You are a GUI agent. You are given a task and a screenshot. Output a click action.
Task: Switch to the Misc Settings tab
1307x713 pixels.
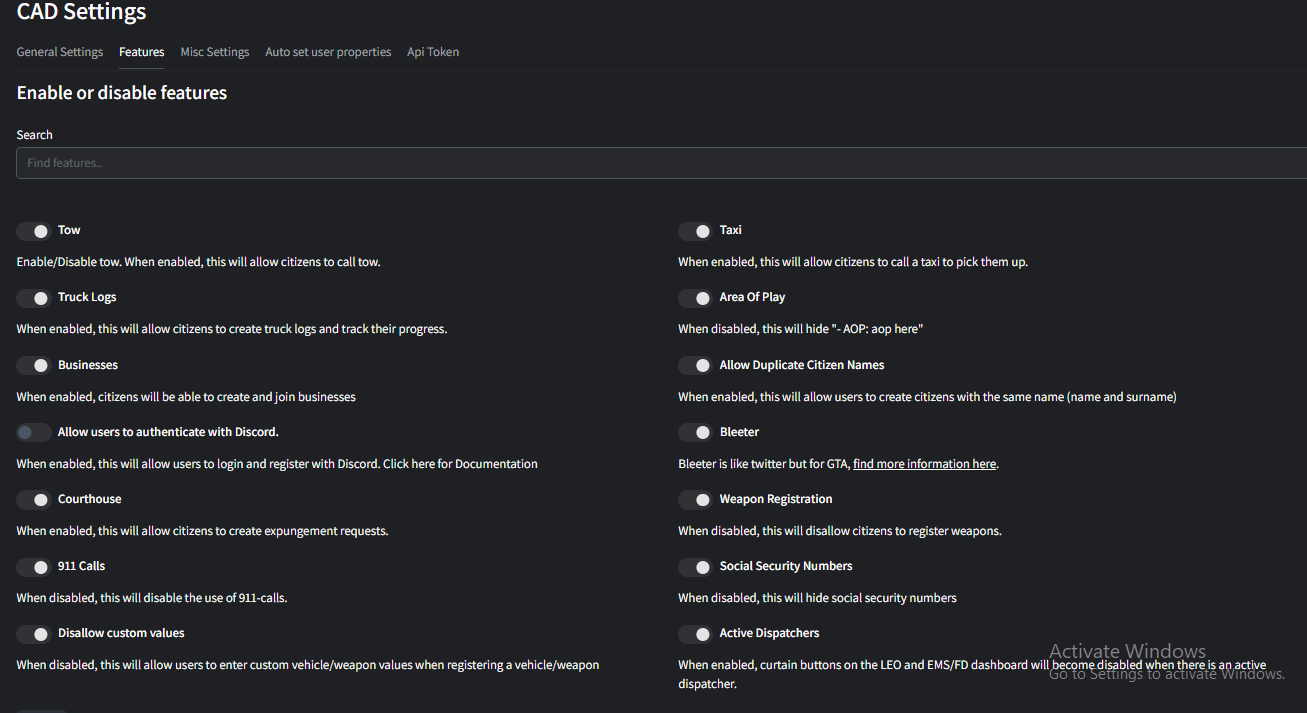214,52
